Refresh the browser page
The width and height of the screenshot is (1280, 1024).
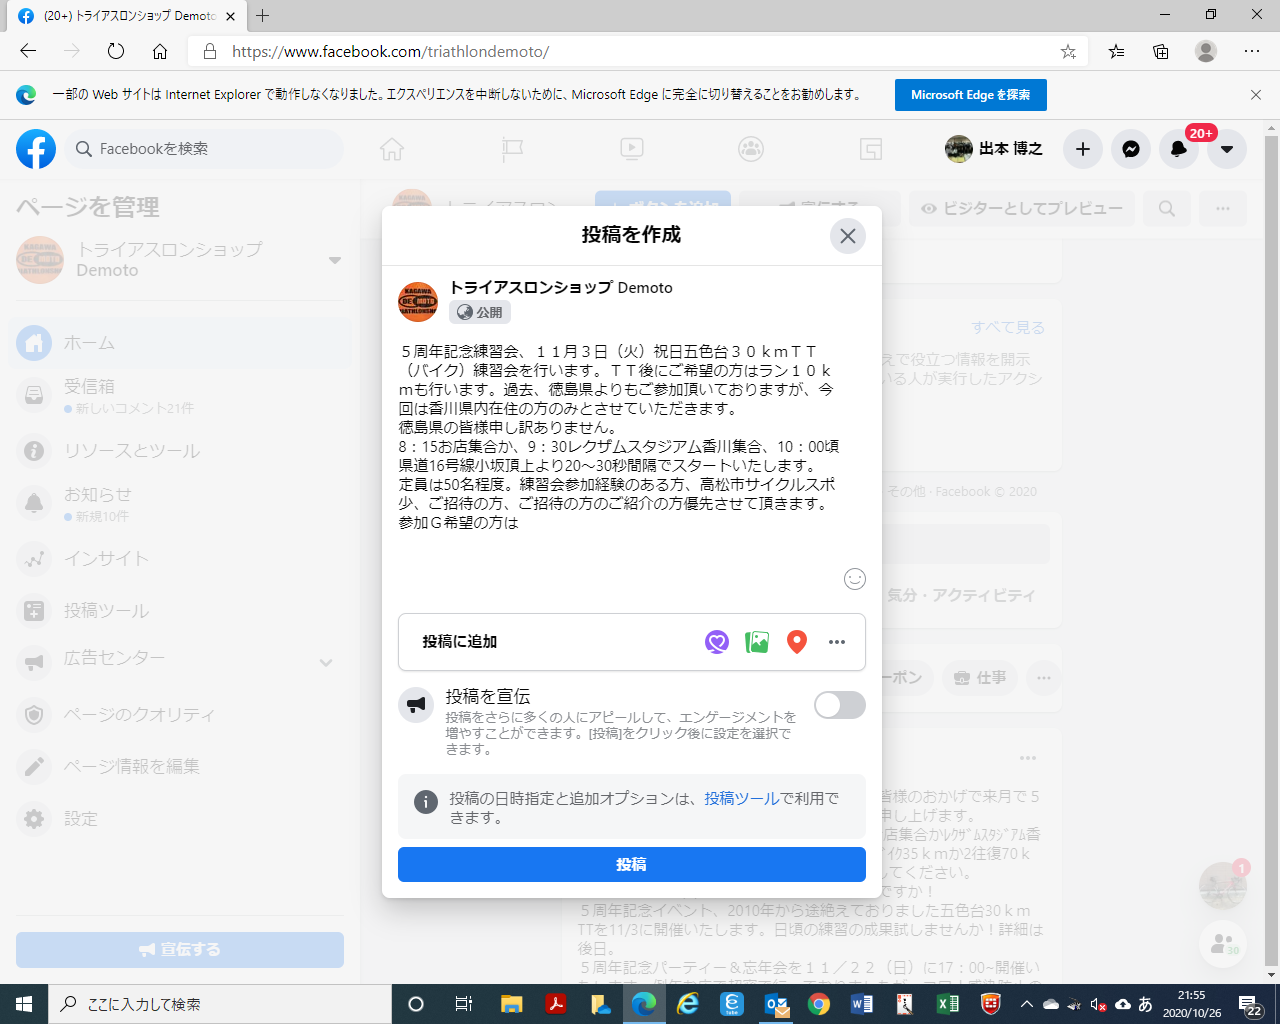pyautogui.click(x=116, y=51)
